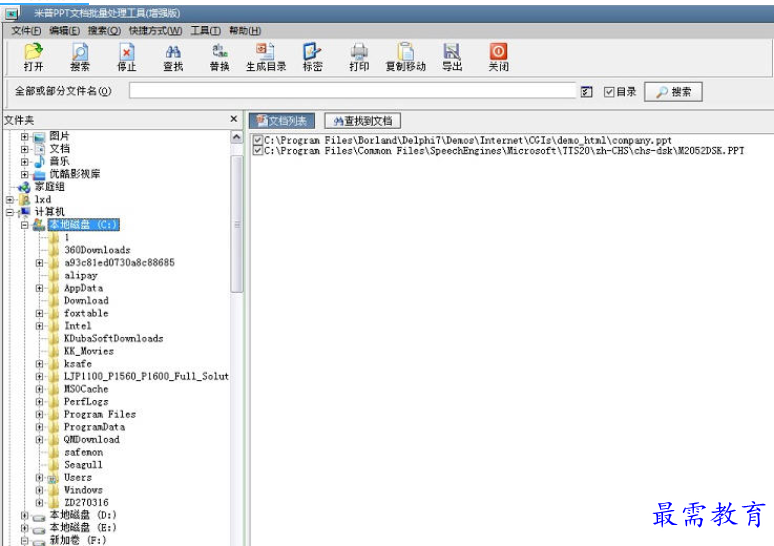
Task: Uncheck the M2052DSK.PPT file checkbox
Action: click(257, 151)
